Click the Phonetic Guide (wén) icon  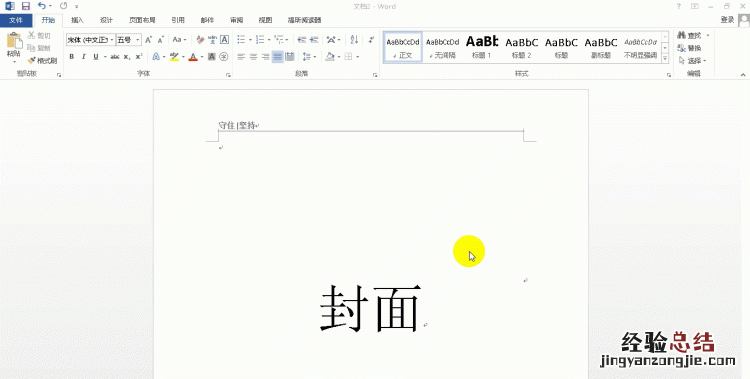click(212, 40)
